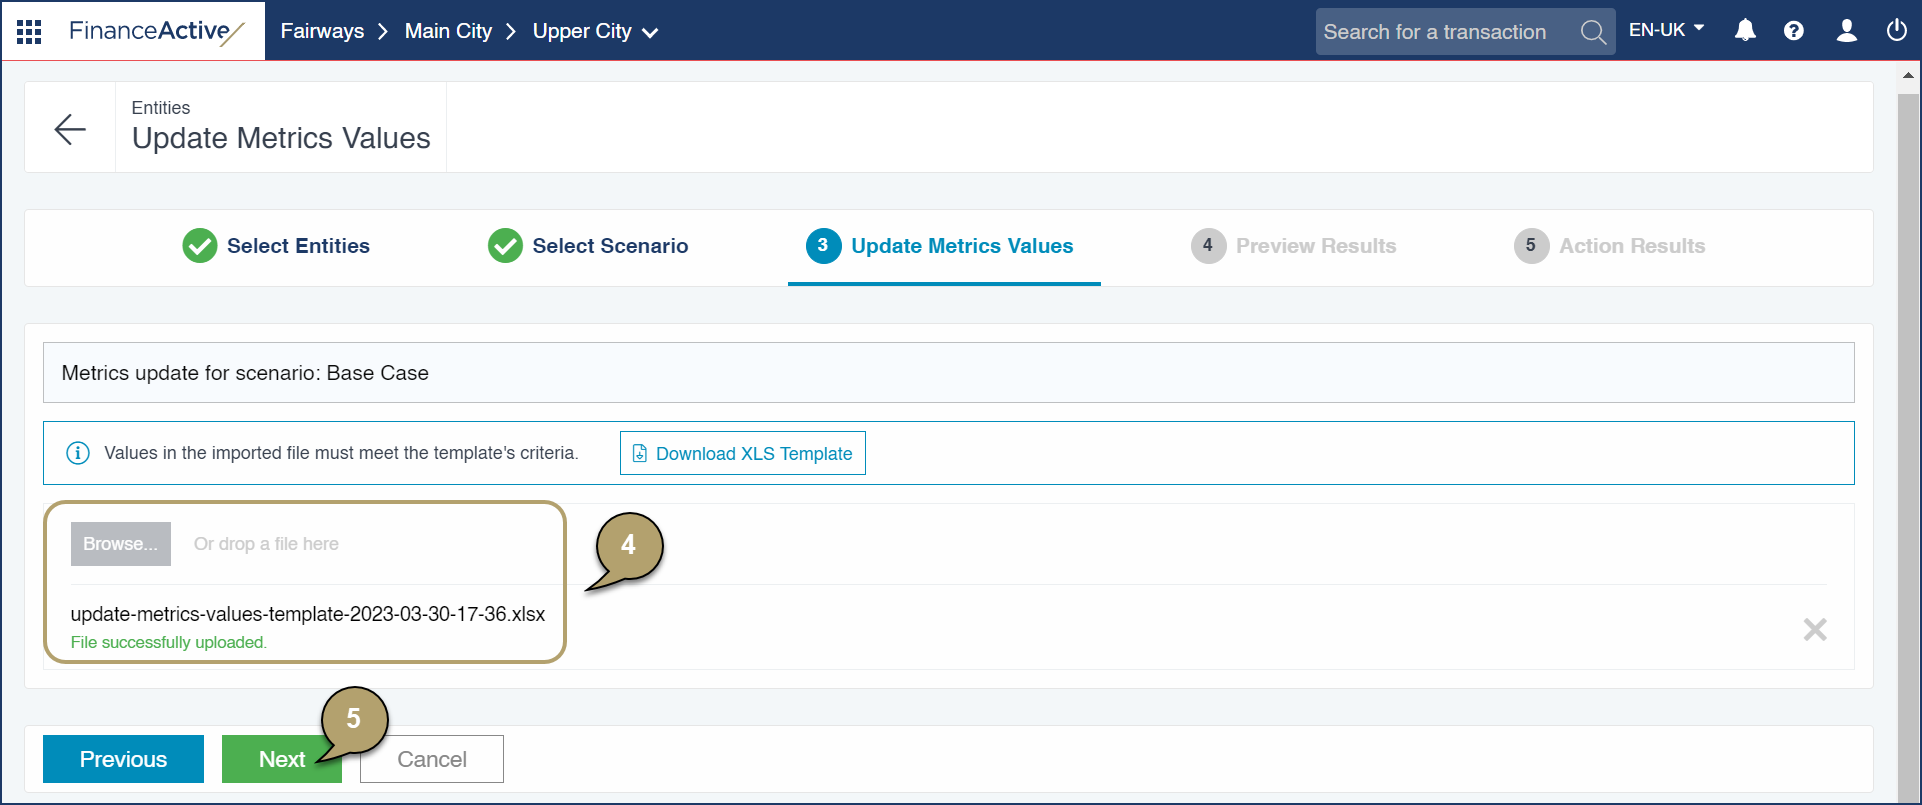Expand the Upper City dropdown
The width and height of the screenshot is (1922, 805).
pos(595,31)
